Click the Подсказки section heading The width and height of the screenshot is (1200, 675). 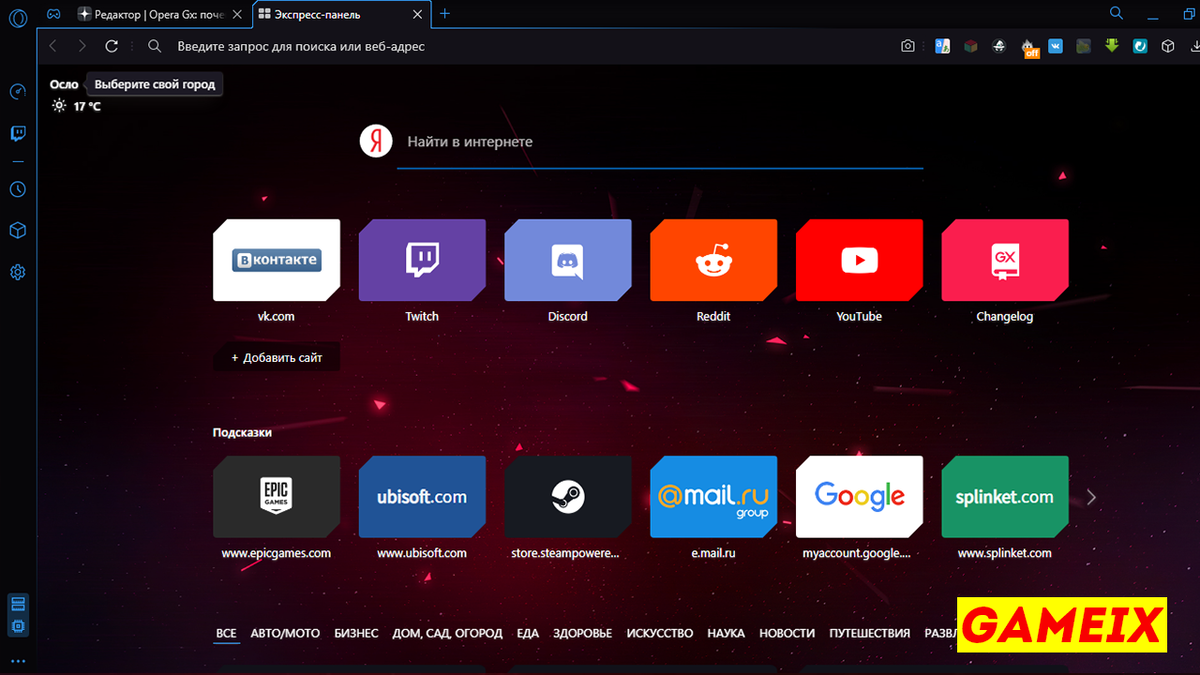[242, 433]
